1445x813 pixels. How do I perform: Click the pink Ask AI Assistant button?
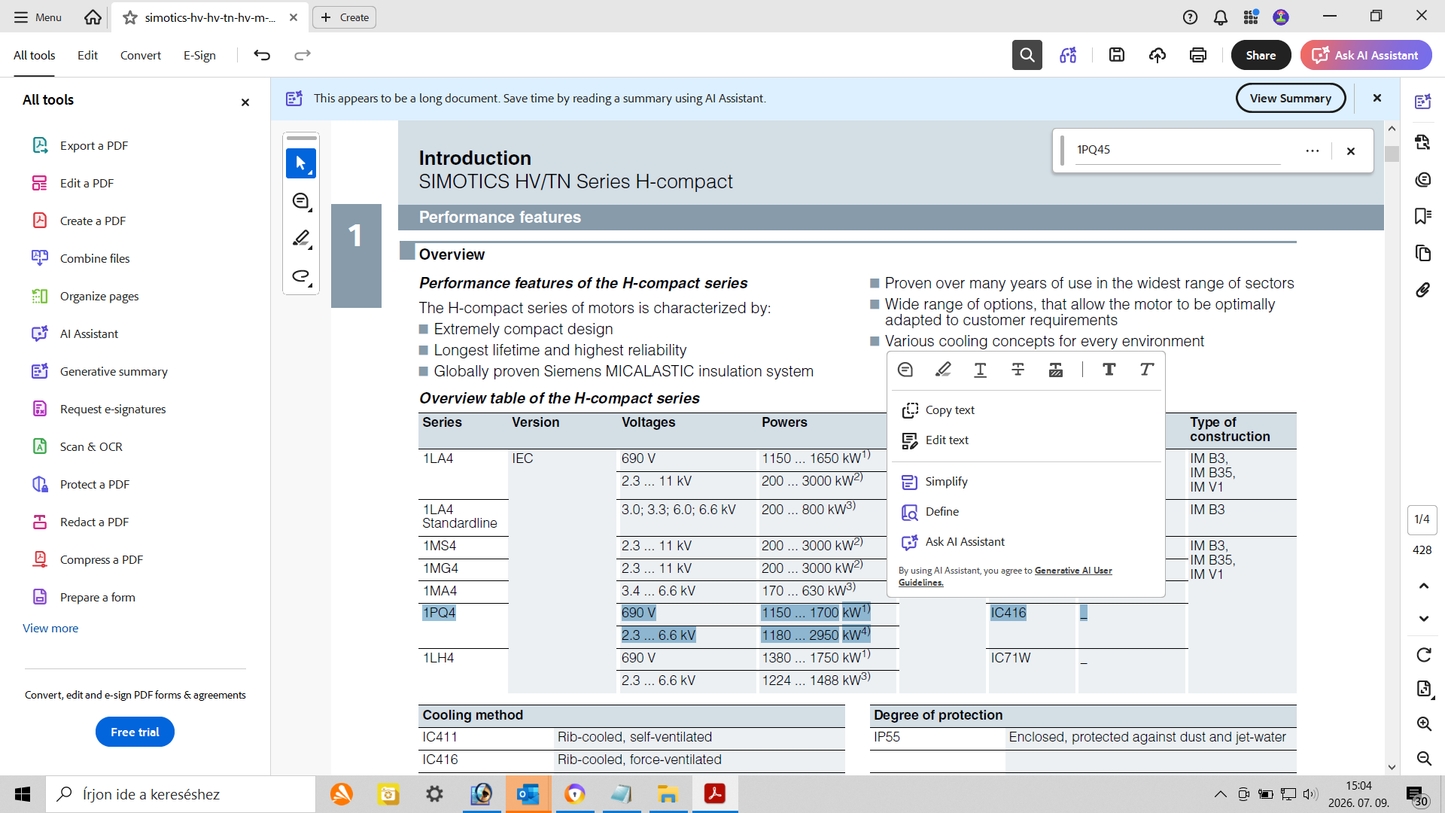(x=1366, y=55)
